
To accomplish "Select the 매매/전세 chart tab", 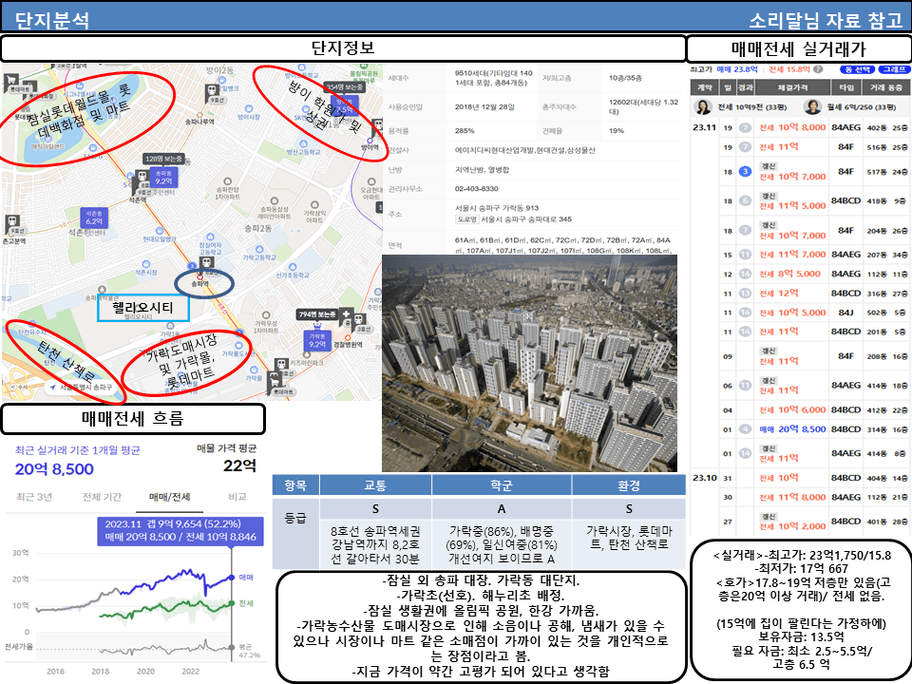I will (170, 497).
